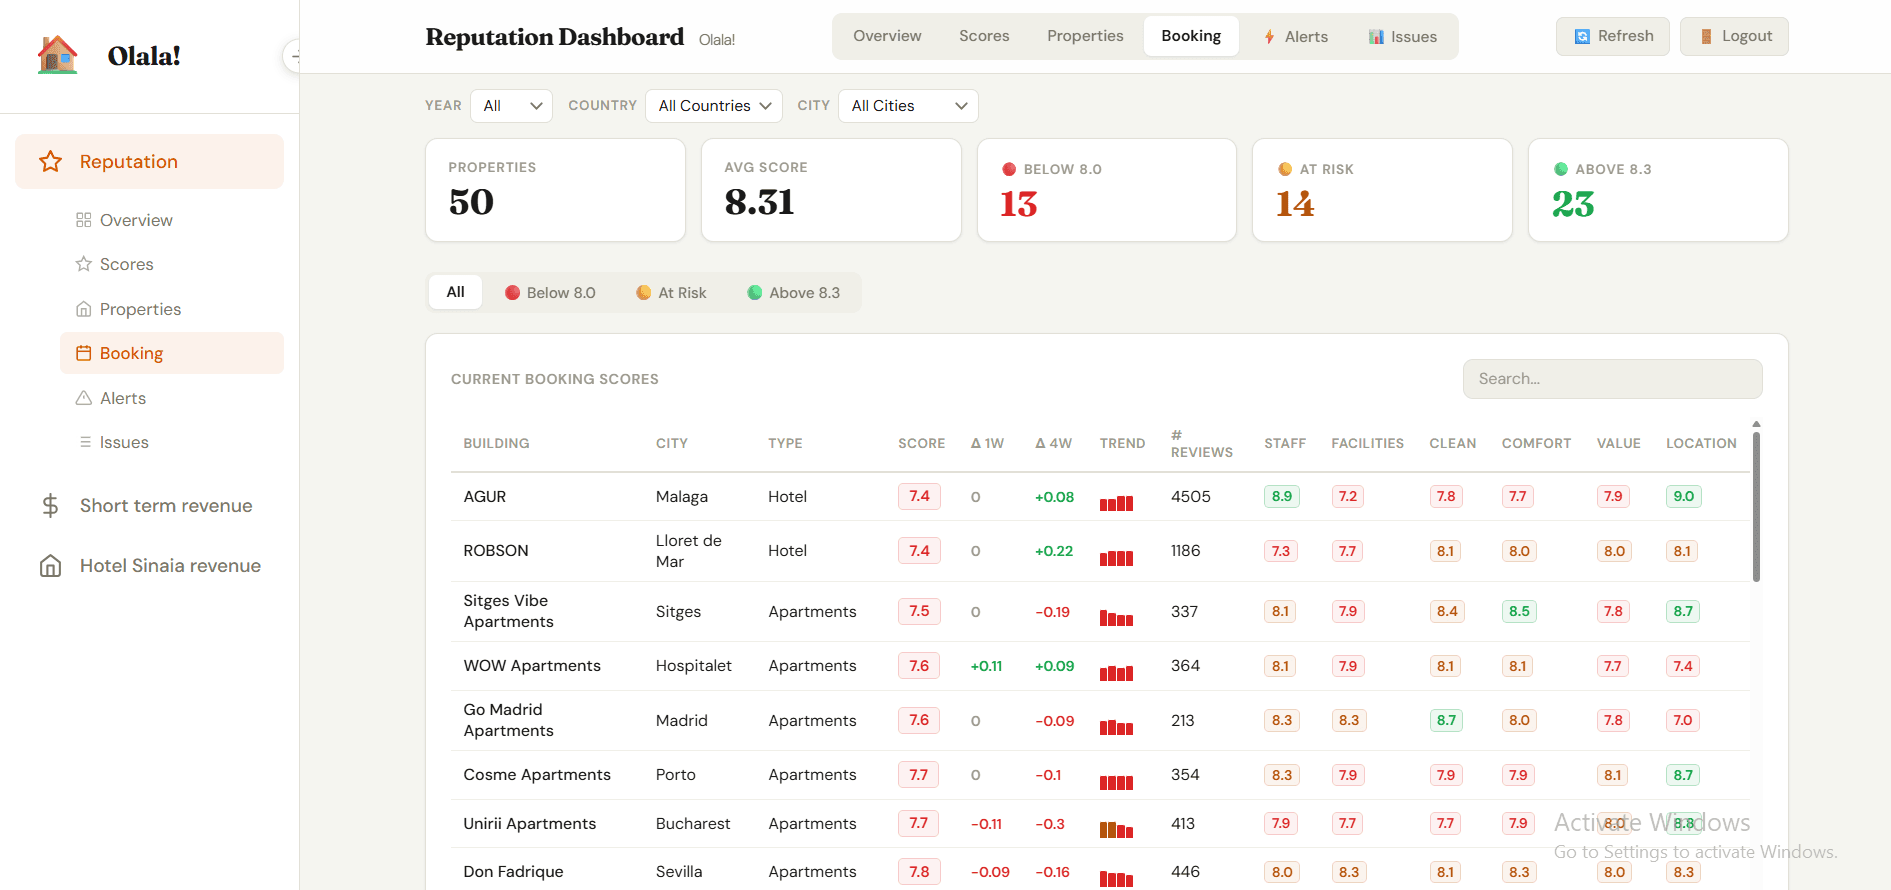Viewport: 1891px width, 890px height.
Task: Click the chart icon on Issues tab
Action: [x=1377, y=37]
